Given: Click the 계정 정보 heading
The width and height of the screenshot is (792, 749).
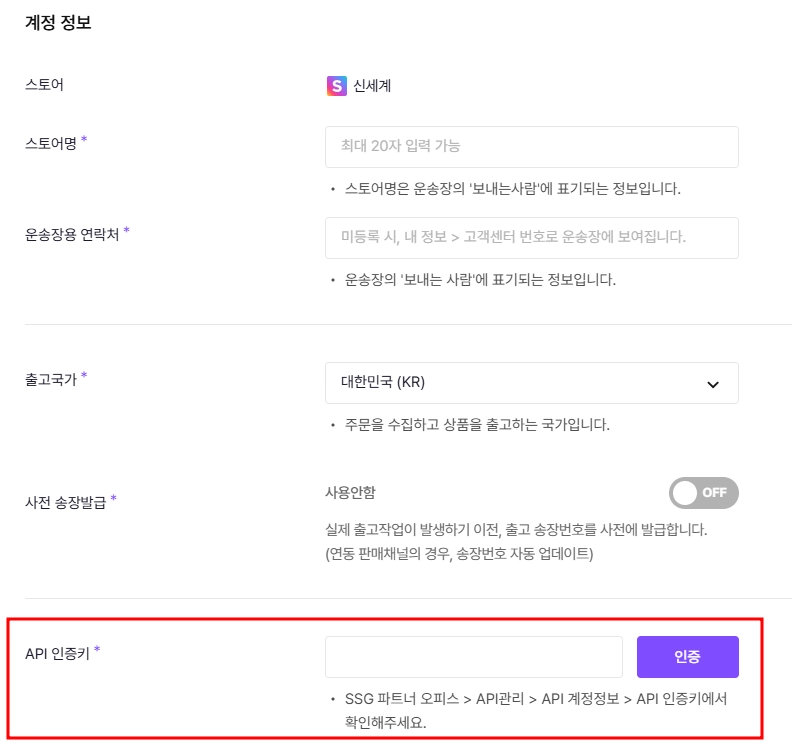Looking at the screenshot, I should tap(58, 22).
